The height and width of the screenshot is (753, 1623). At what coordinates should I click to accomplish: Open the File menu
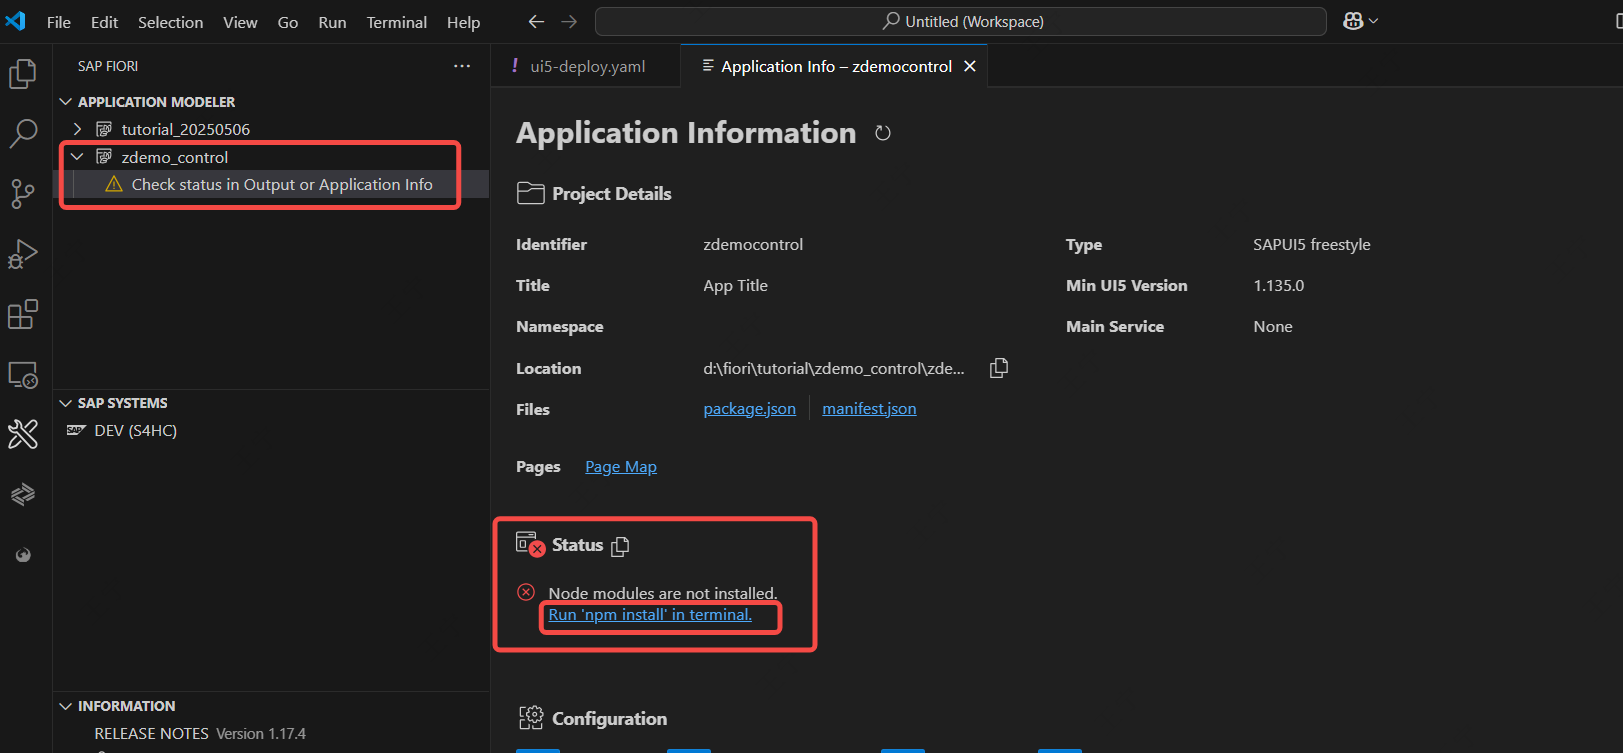coord(59,22)
